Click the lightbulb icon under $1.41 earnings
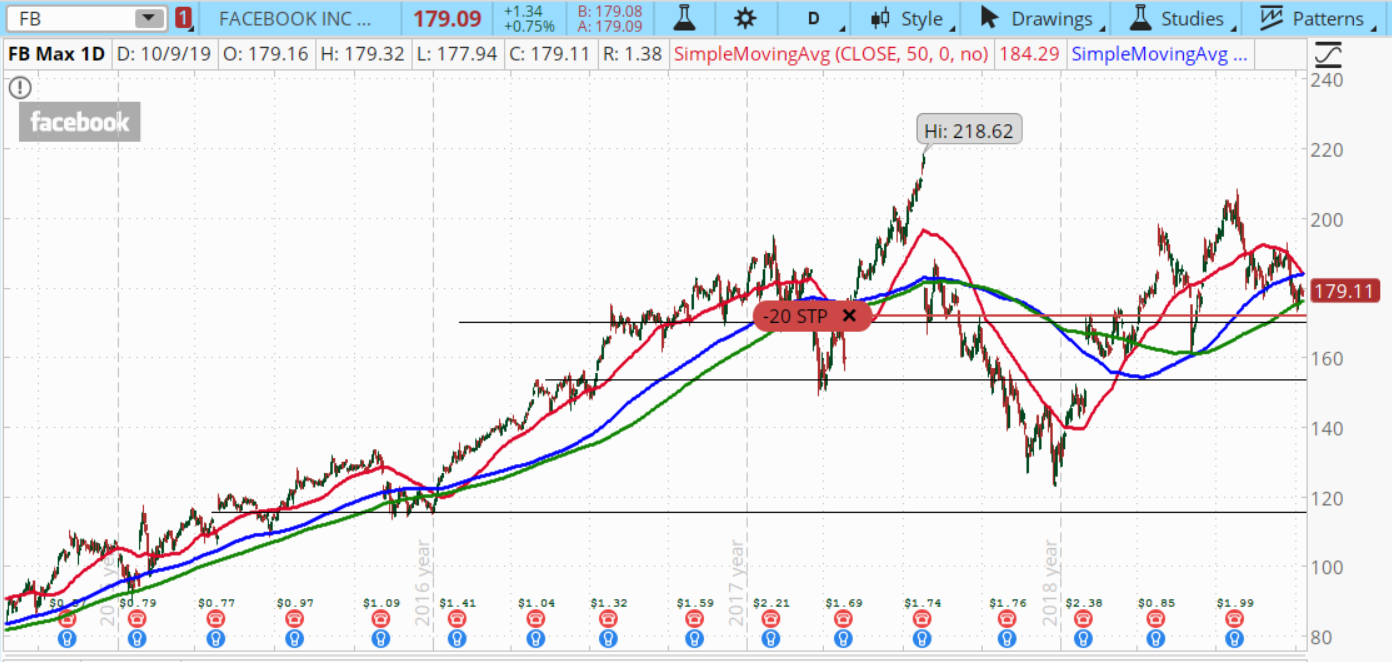 click(458, 638)
